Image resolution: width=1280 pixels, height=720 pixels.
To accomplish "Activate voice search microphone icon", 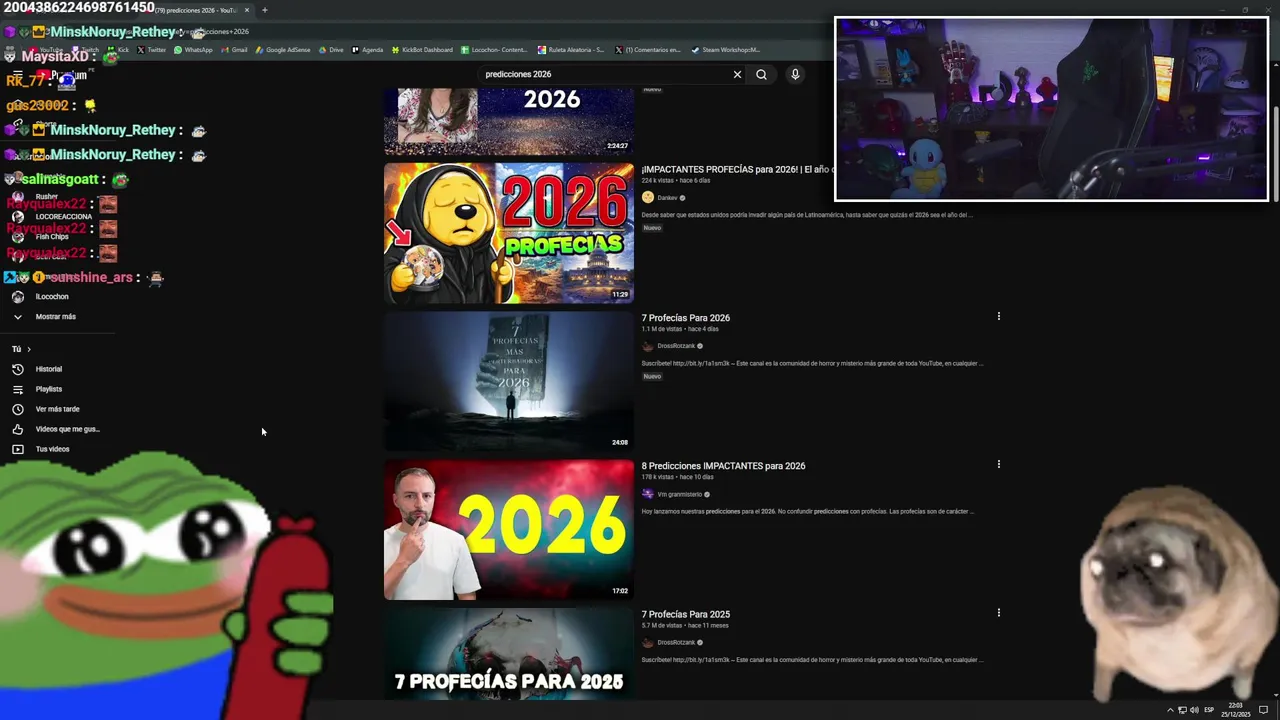I will [x=795, y=74].
